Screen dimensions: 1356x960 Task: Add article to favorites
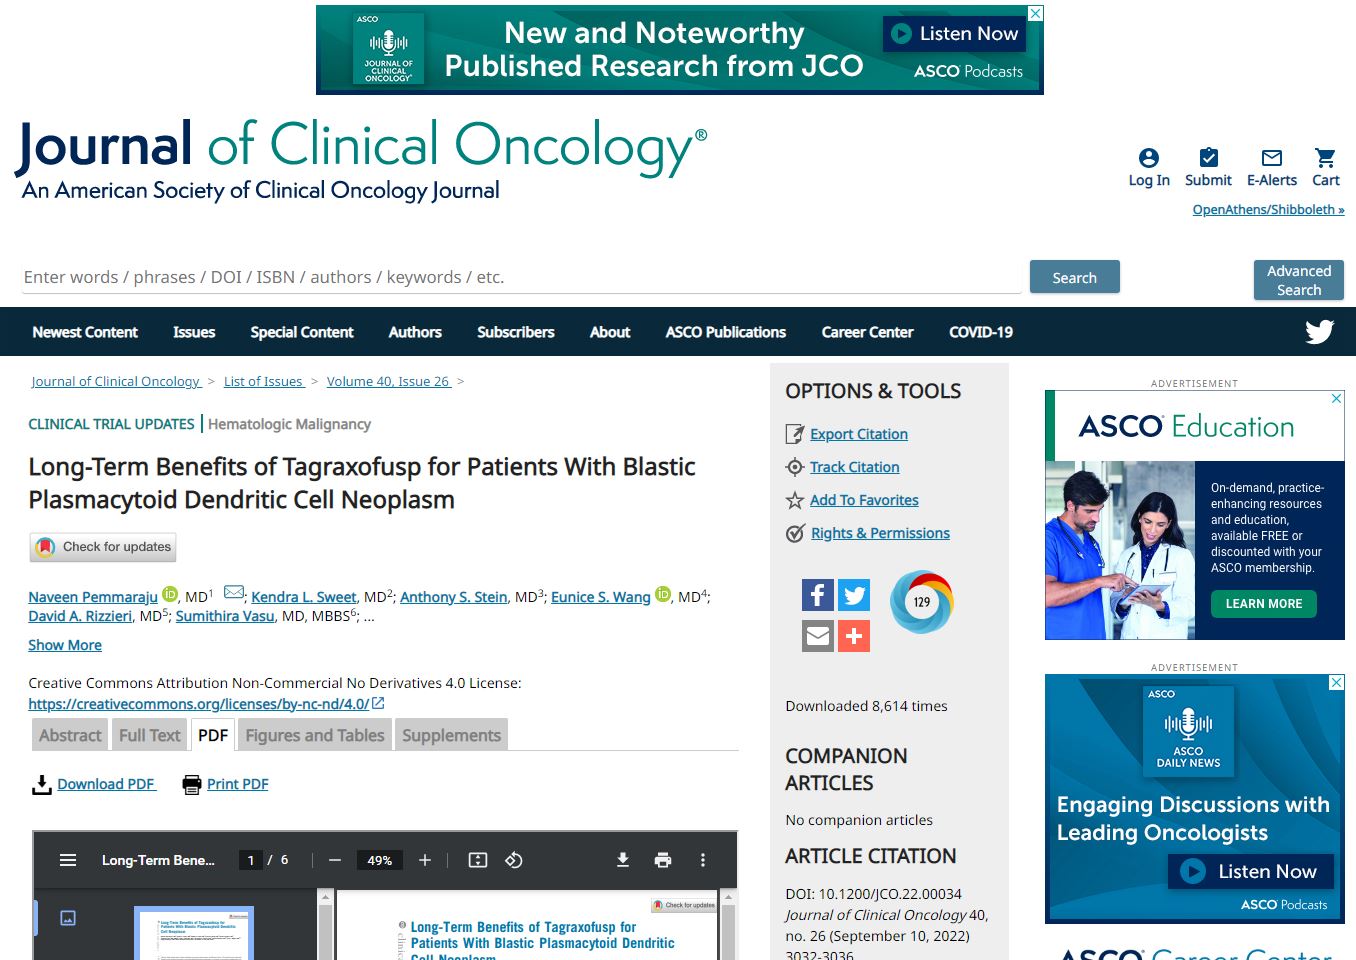(x=864, y=500)
